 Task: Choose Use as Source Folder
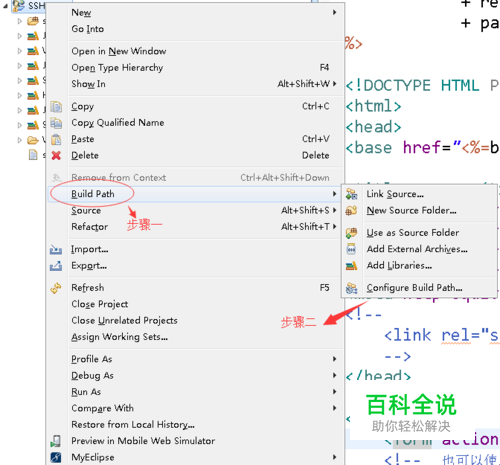click(419, 233)
